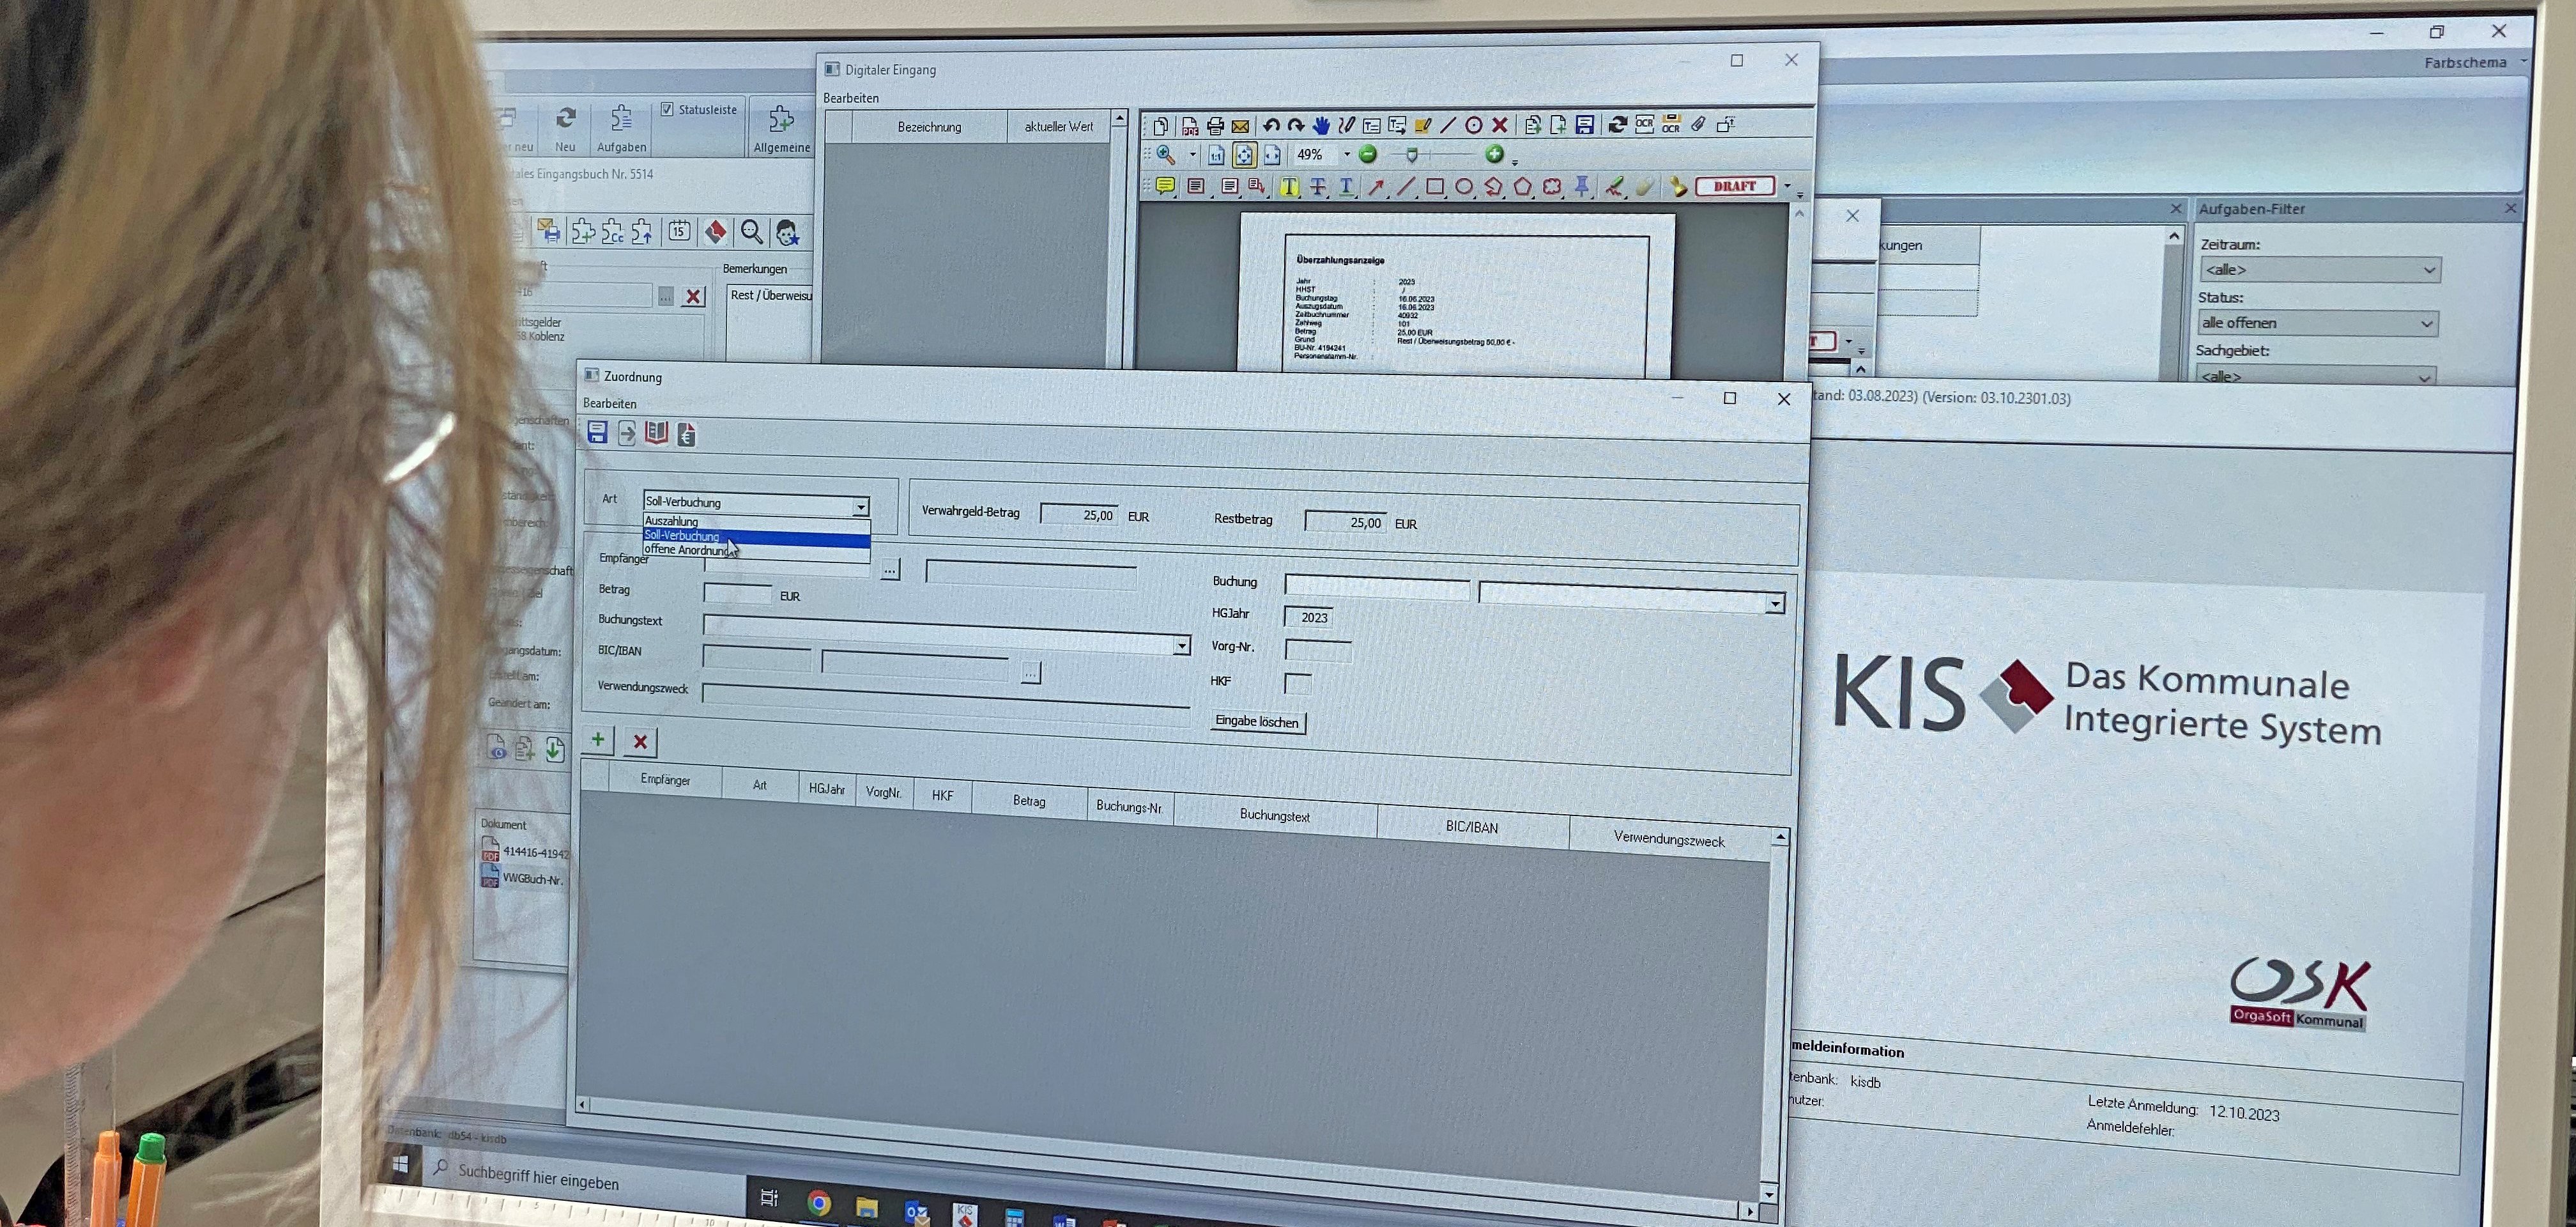The height and width of the screenshot is (1227, 2576).
Task: Enable fit-page view toggle button
Action: pyautogui.click(x=1244, y=155)
